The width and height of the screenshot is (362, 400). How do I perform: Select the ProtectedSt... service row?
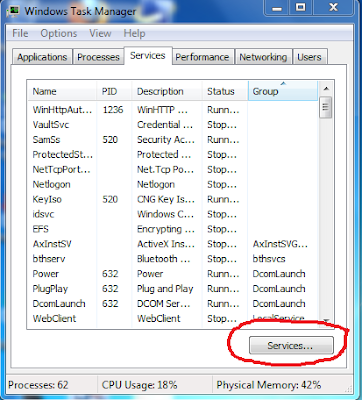173,154
